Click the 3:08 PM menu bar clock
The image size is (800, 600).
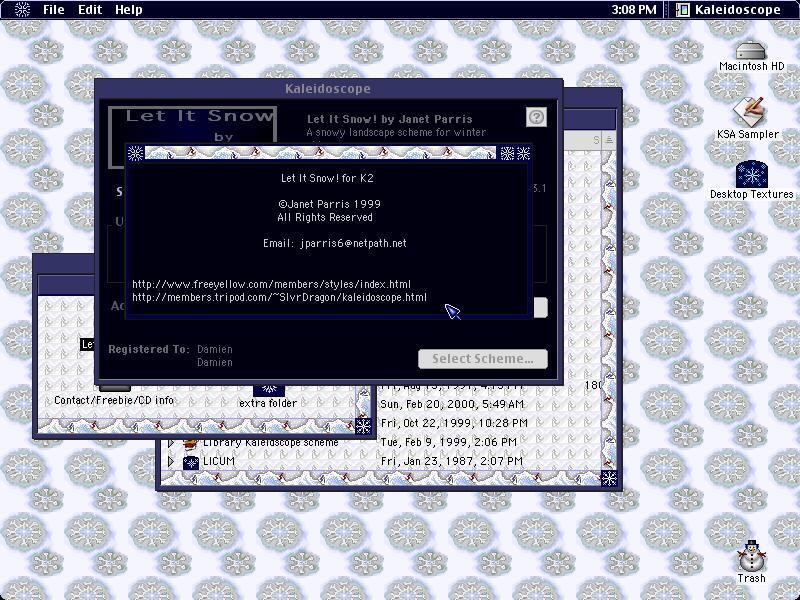pyautogui.click(x=634, y=10)
